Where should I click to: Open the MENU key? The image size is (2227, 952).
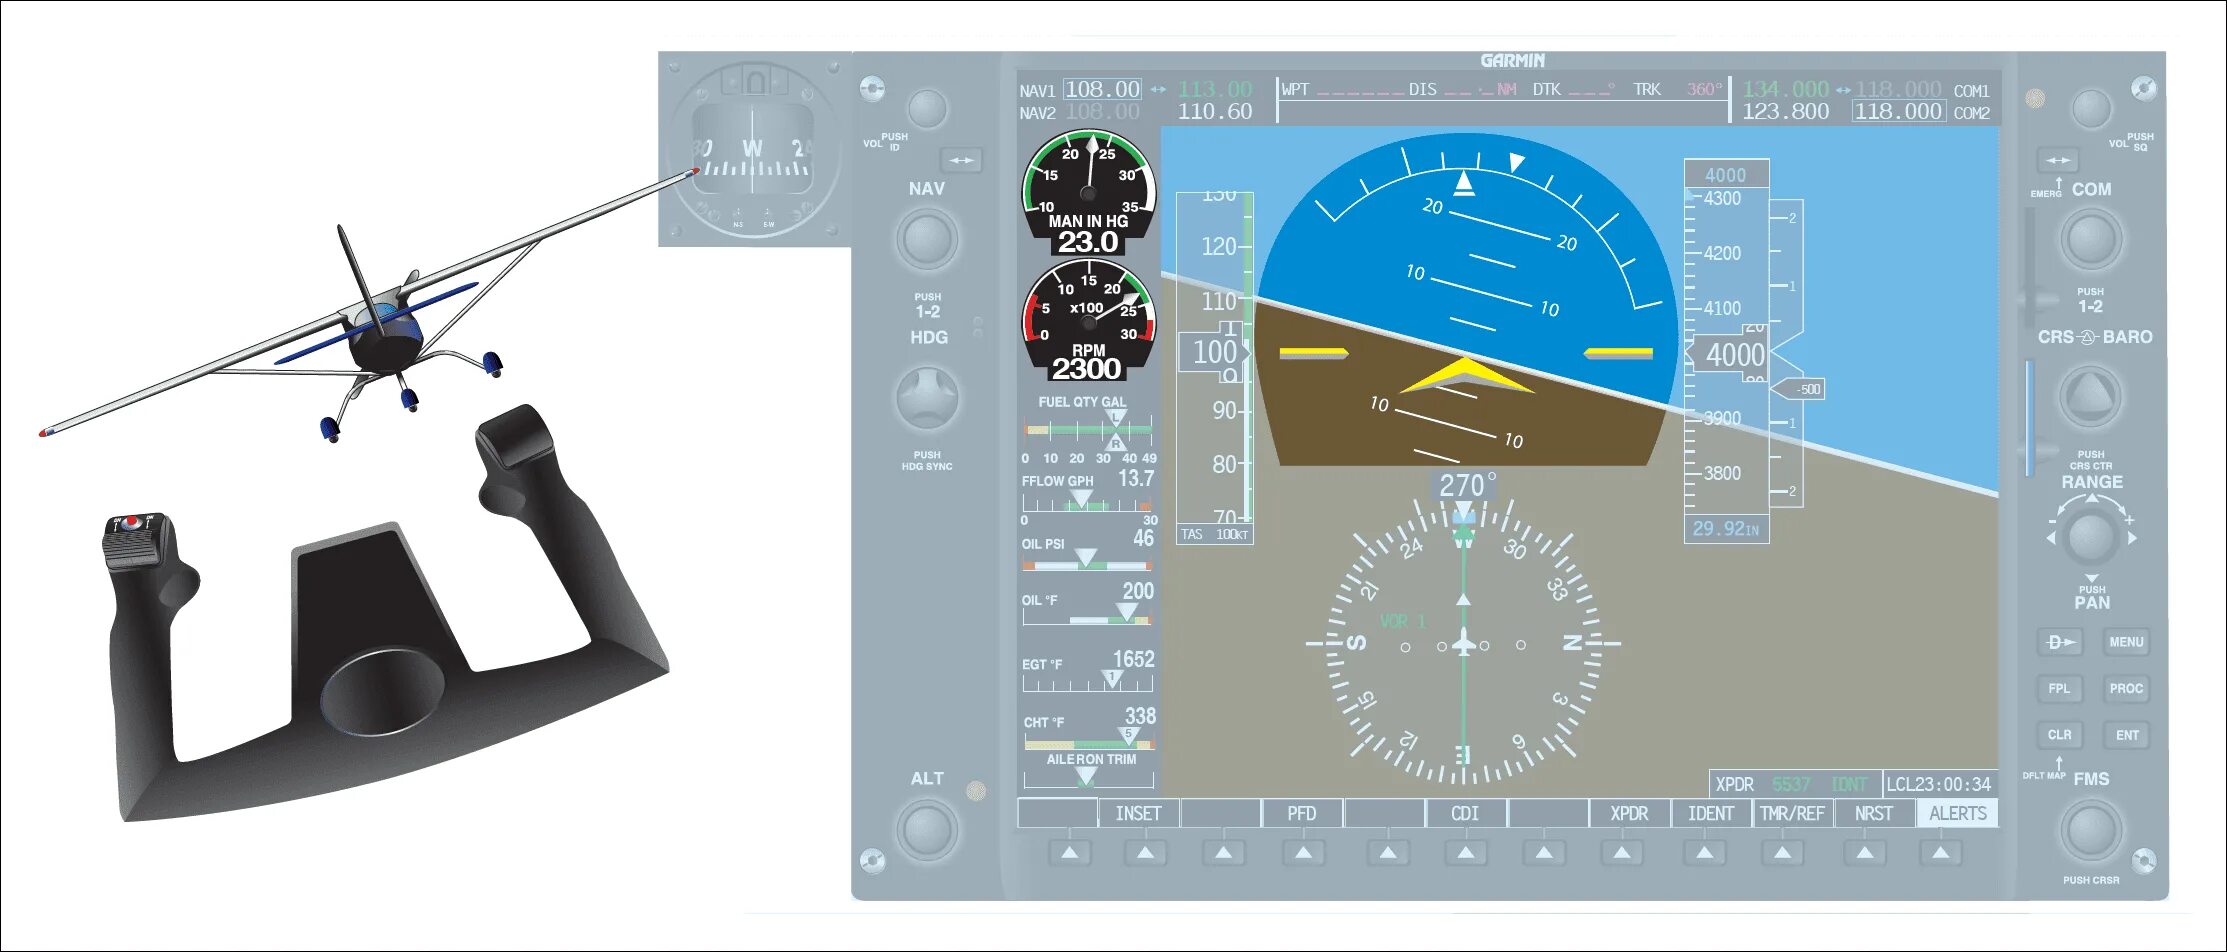2126,642
